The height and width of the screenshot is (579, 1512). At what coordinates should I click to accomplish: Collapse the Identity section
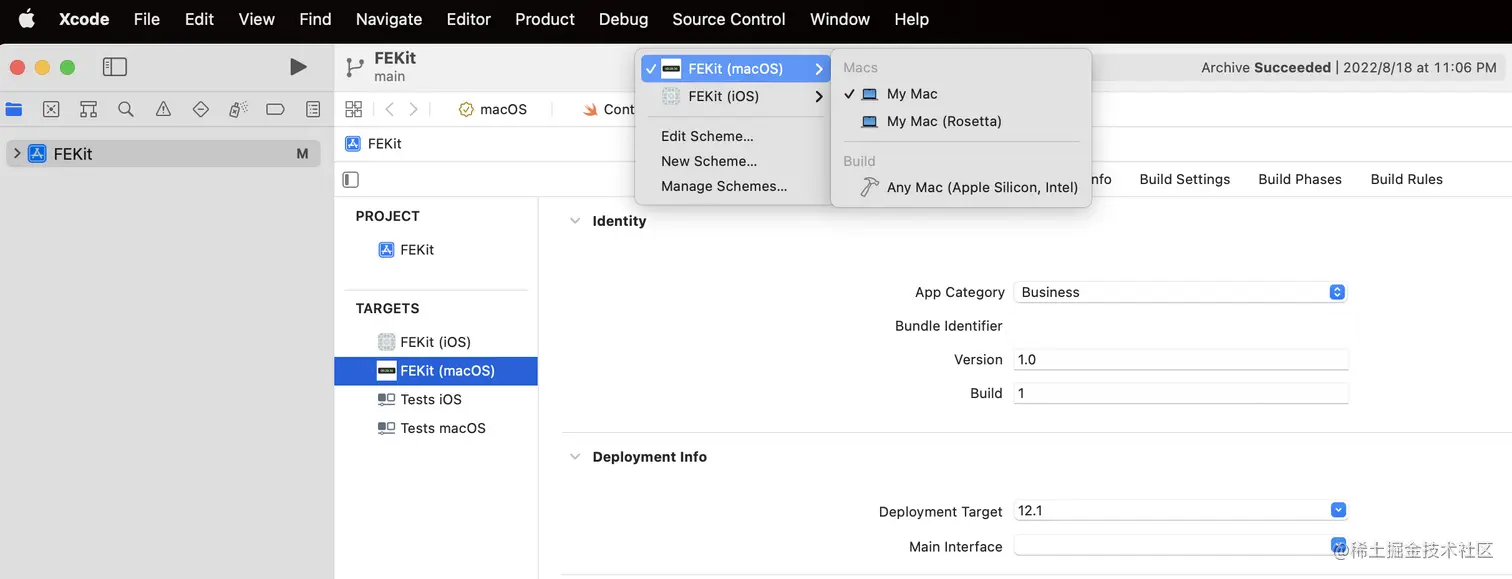click(575, 221)
